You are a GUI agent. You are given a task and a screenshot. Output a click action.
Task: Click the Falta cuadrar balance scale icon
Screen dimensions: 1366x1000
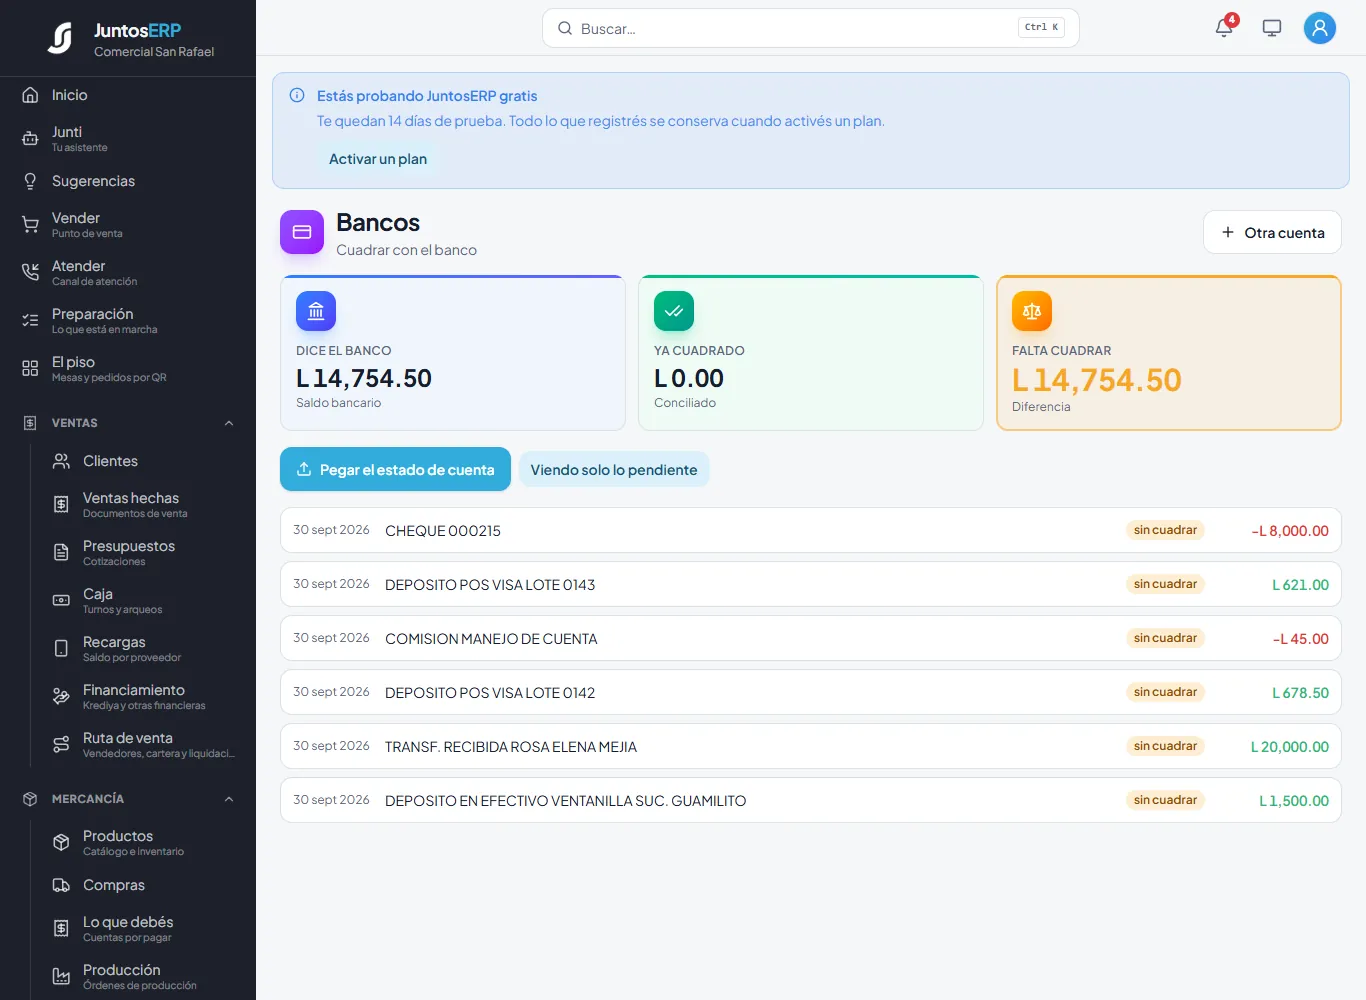[1032, 311]
